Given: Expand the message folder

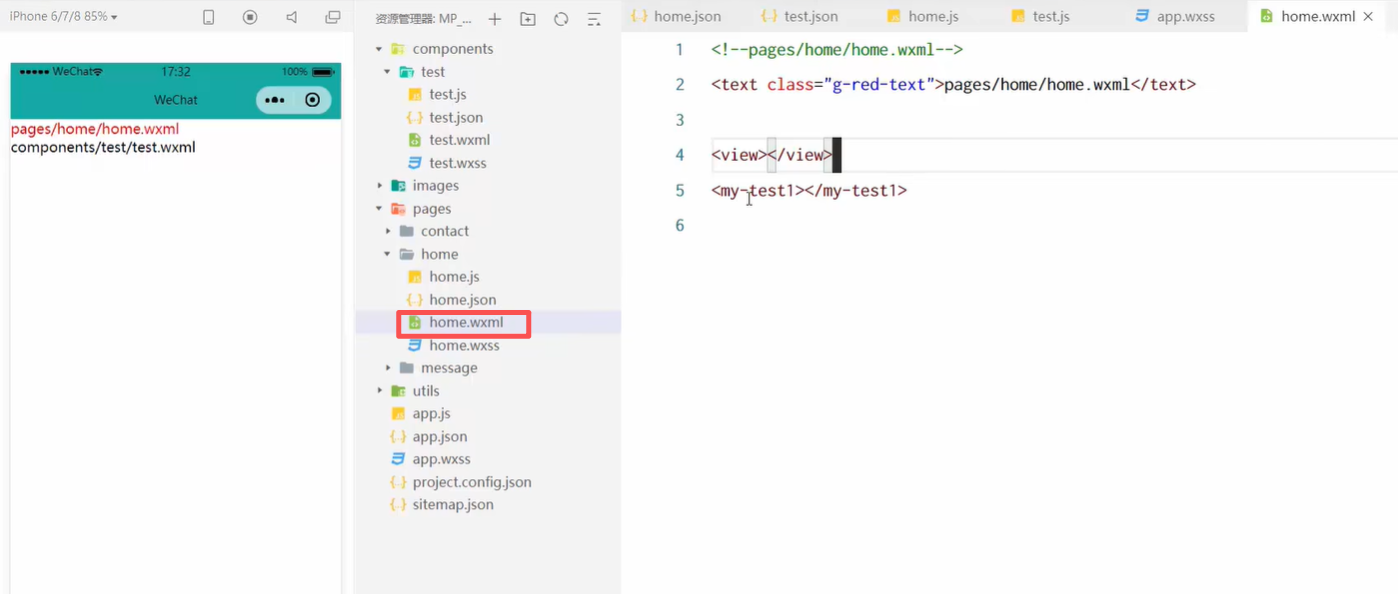Looking at the screenshot, I should click(x=388, y=368).
